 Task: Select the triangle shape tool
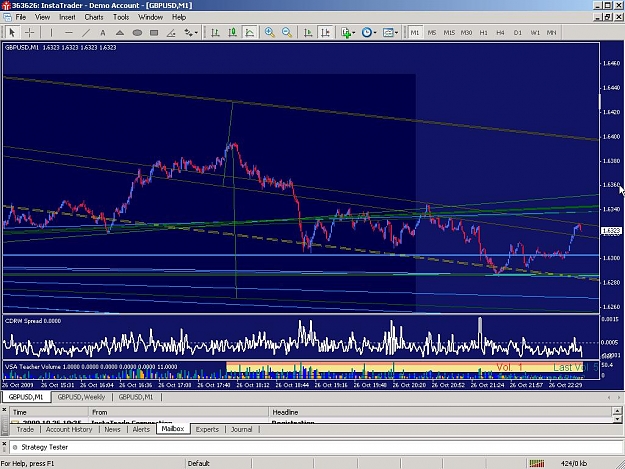pos(120,33)
